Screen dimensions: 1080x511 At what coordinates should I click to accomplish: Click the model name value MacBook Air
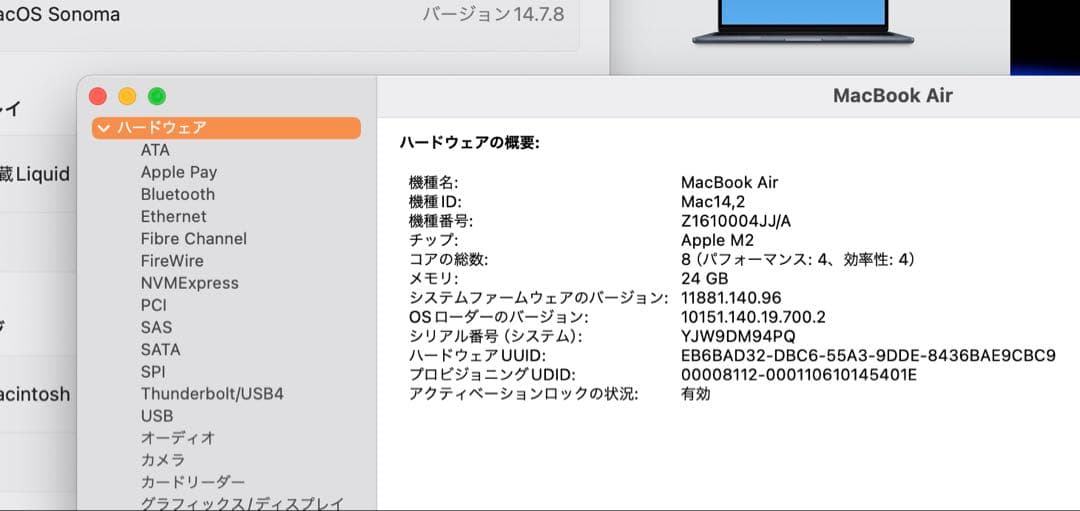(x=729, y=182)
